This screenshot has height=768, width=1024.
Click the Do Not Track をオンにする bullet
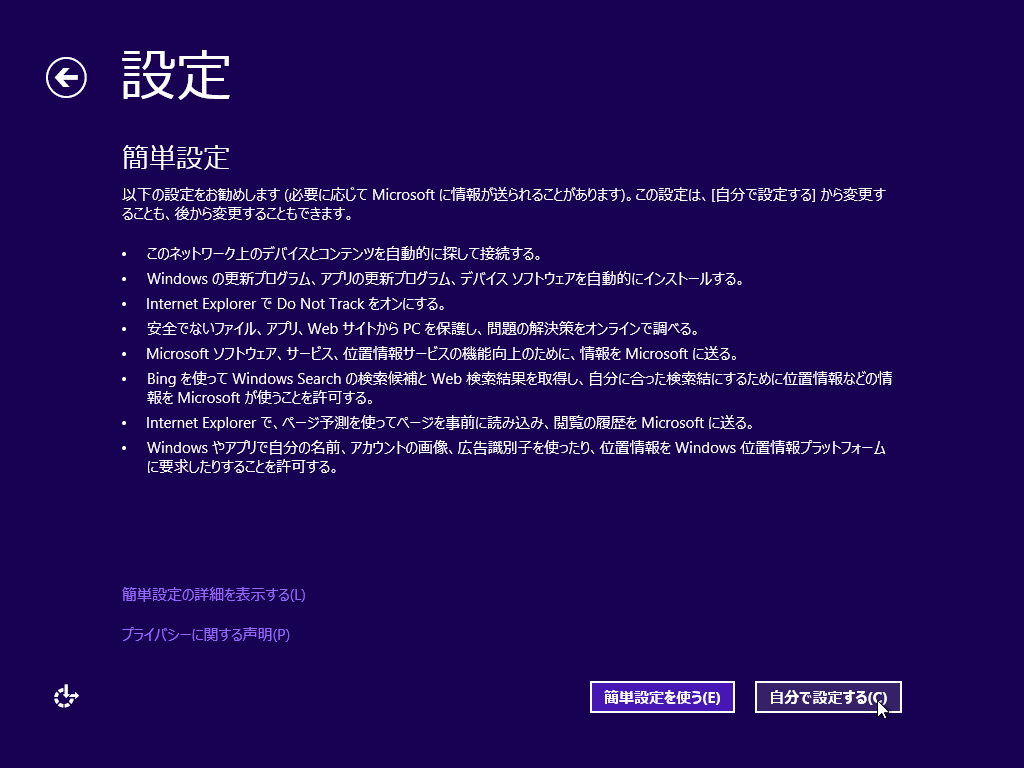tap(296, 304)
